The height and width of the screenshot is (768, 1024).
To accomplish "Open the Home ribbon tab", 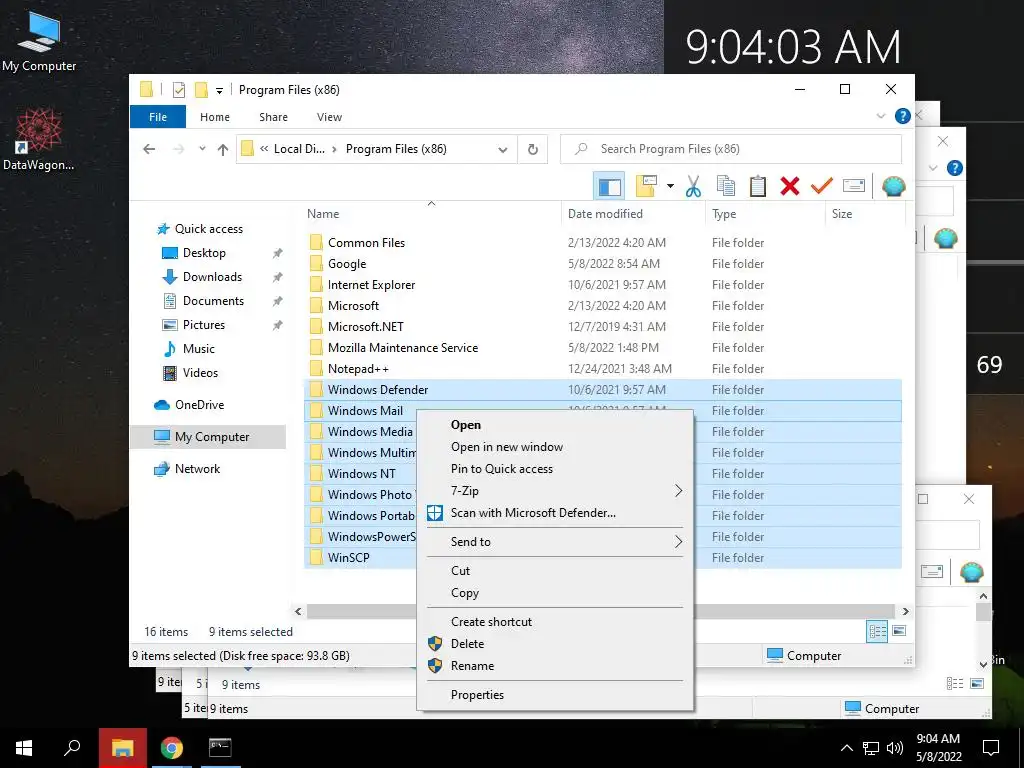I will pos(215,117).
